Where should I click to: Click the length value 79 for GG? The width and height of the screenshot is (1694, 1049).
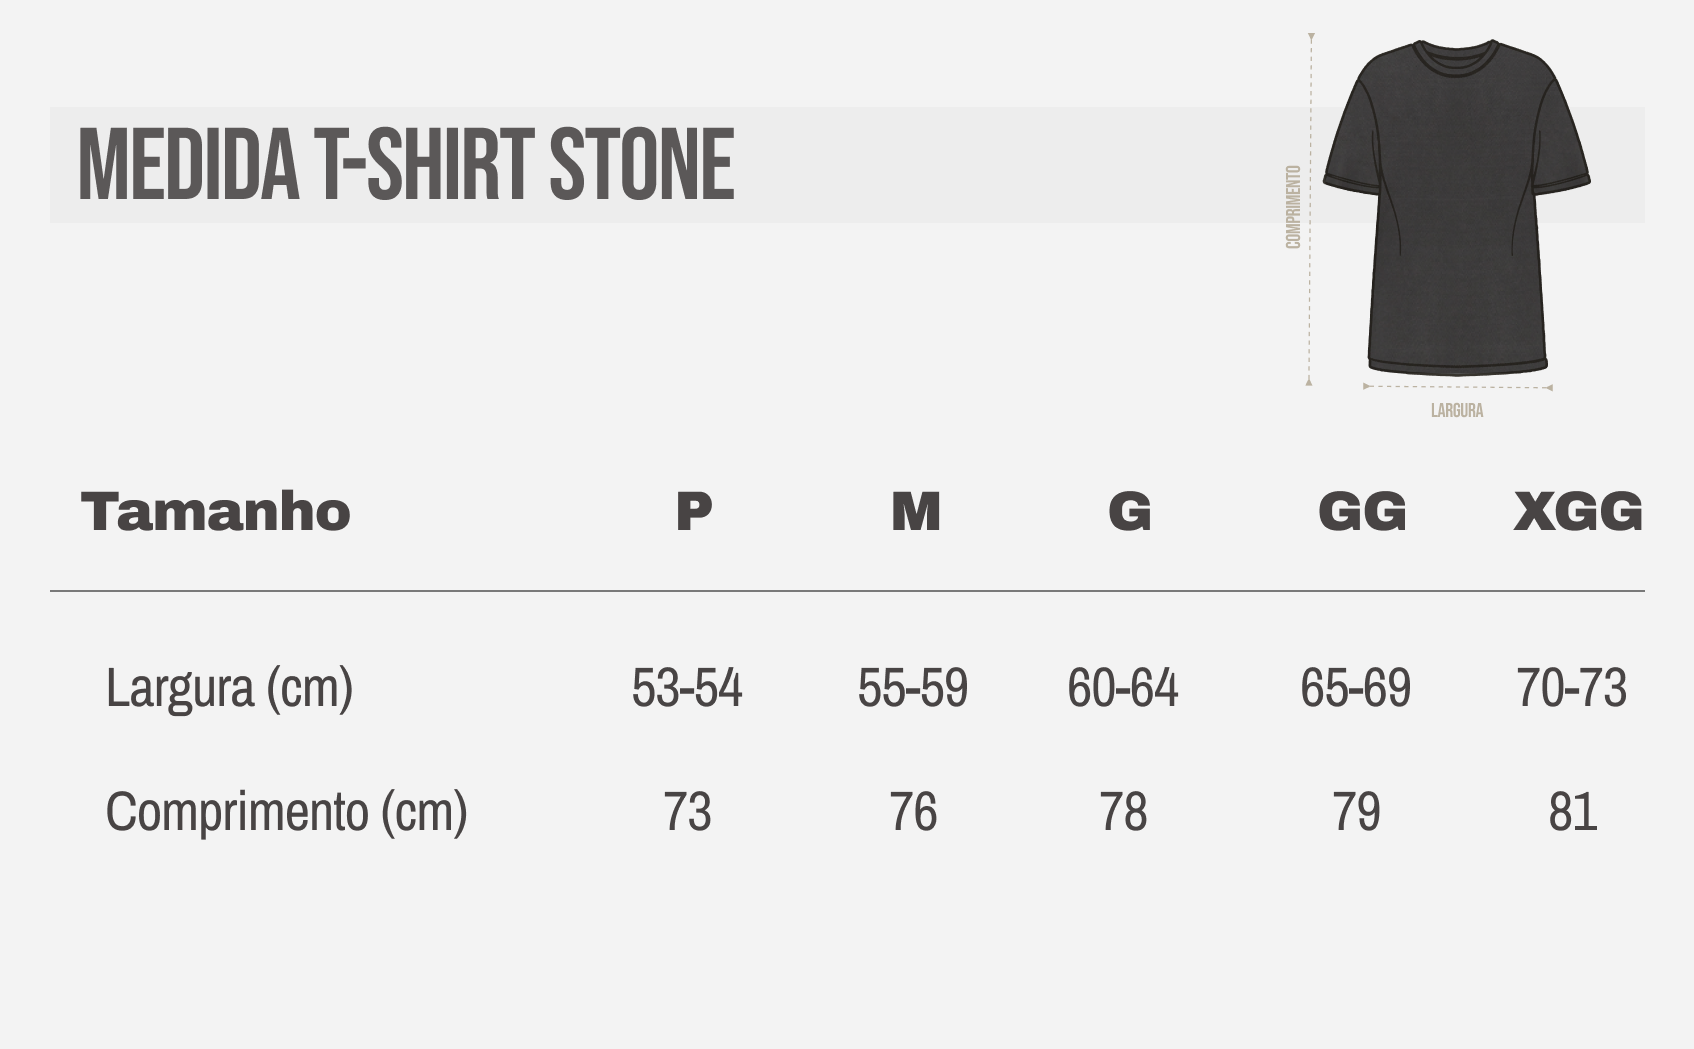click(1356, 811)
